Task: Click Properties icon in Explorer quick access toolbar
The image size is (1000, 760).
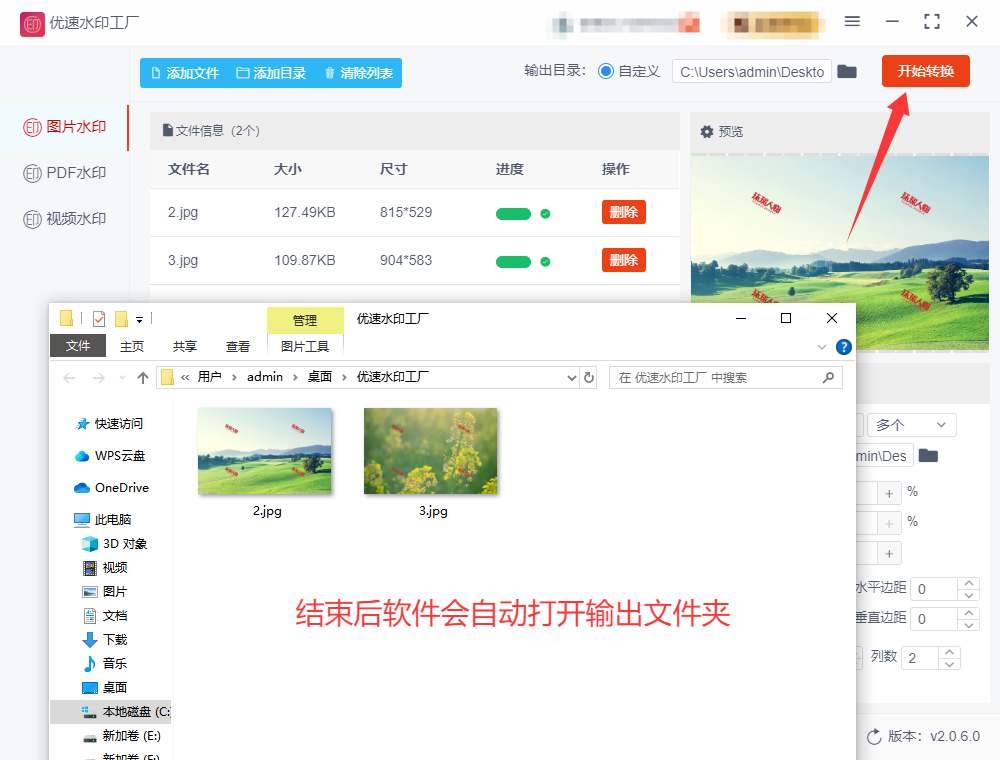Action: pyautogui.click(x=99, y=318)
